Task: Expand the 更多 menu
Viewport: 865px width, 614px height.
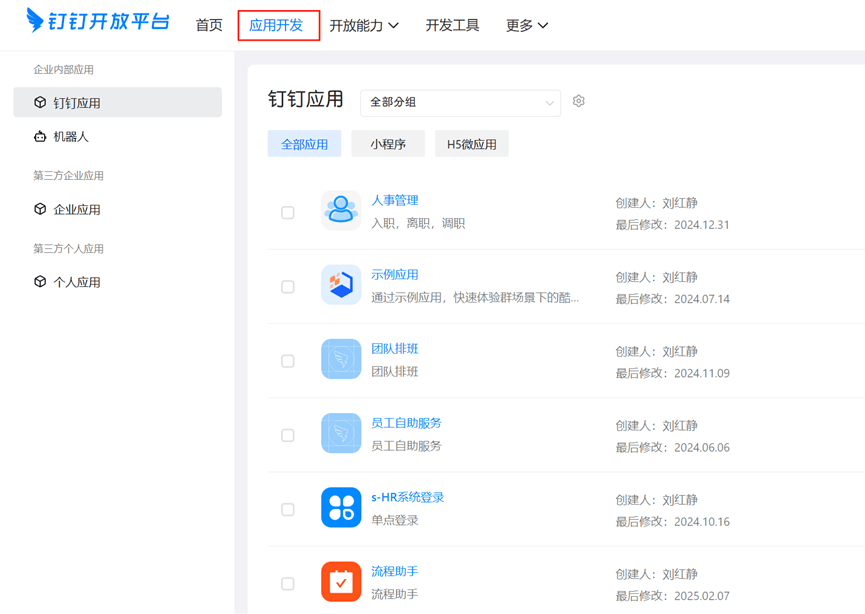Action: [527, 25]
